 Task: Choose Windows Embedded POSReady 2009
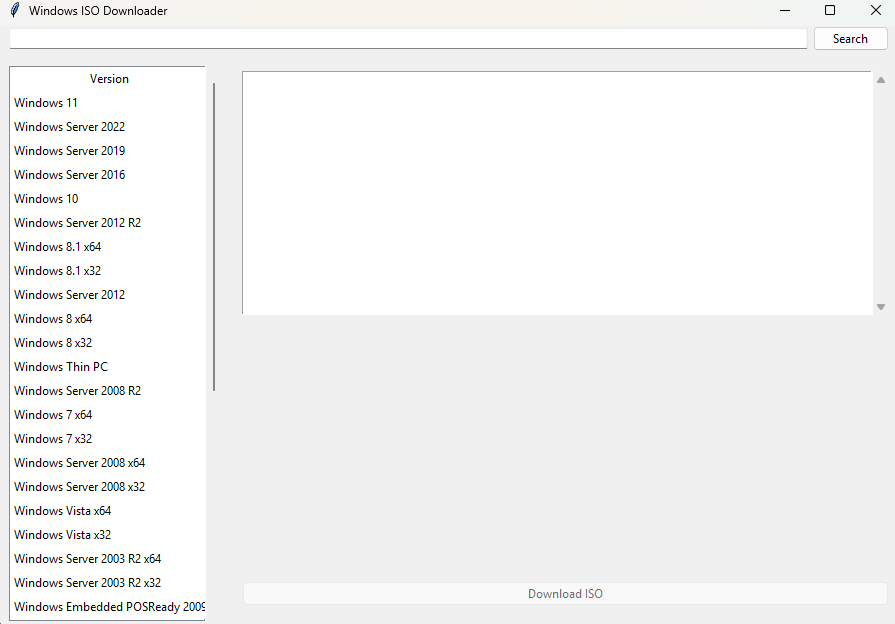pos(107,606)
